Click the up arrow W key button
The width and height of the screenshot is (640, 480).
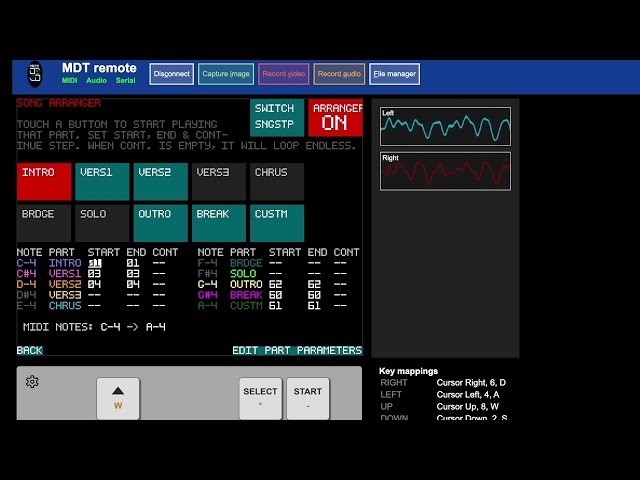coord(118,398)
